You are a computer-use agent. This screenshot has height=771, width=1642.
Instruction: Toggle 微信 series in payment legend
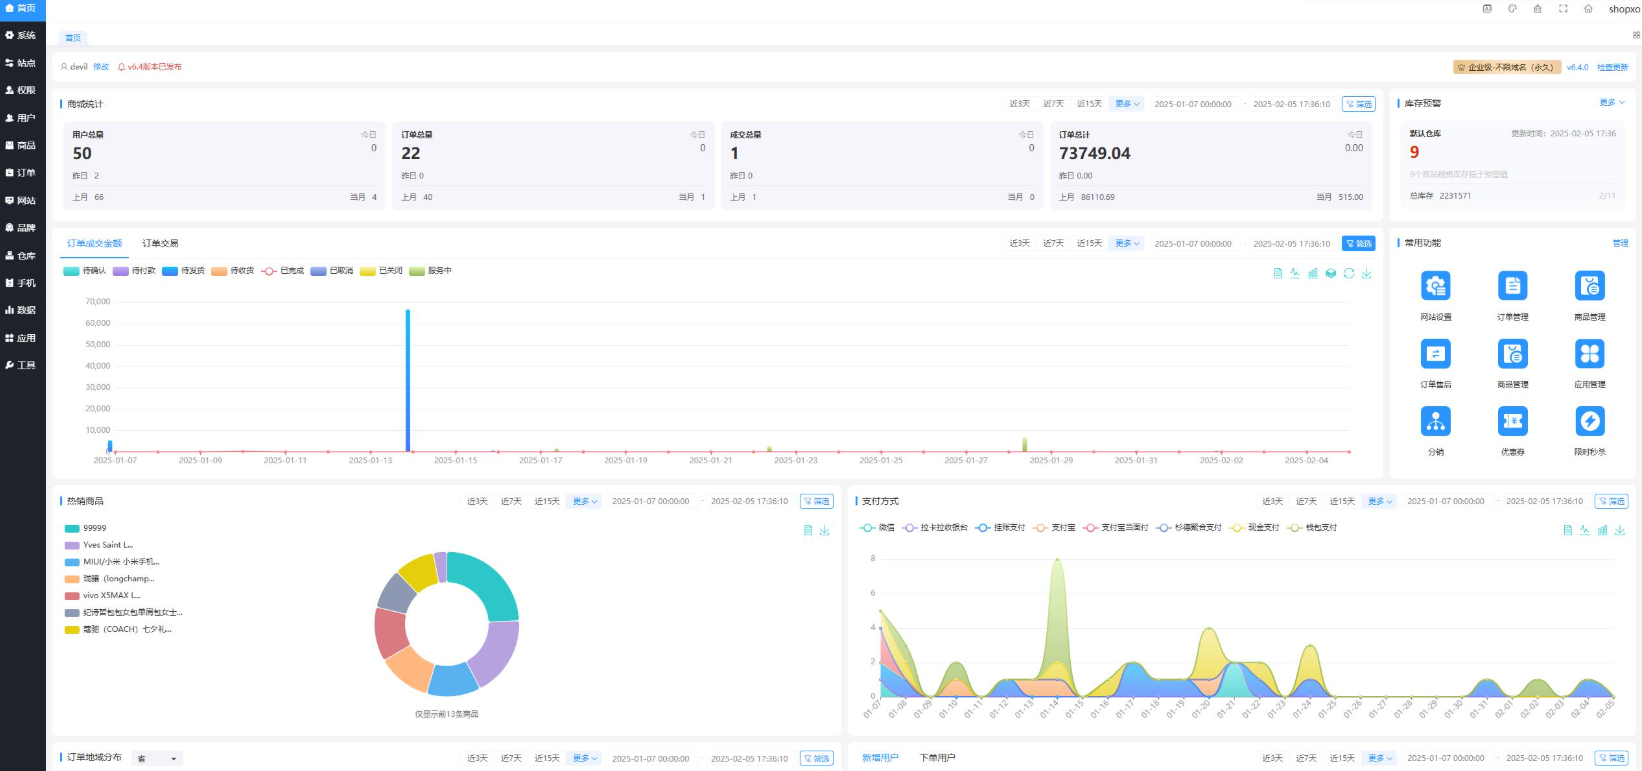(877, 528)
